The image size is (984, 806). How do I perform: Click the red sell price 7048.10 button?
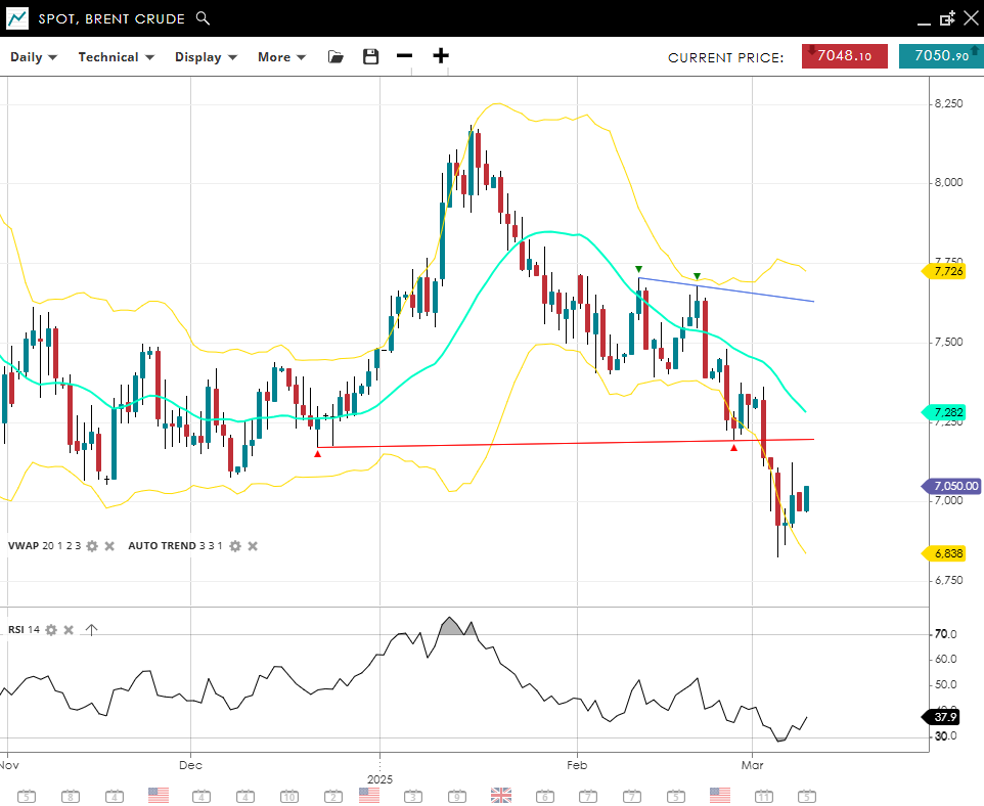click(x=844, y=57)
